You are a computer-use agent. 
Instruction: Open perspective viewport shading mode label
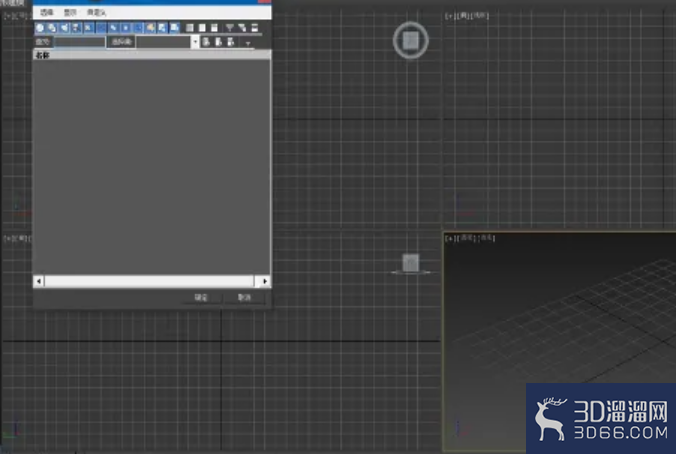486,238
